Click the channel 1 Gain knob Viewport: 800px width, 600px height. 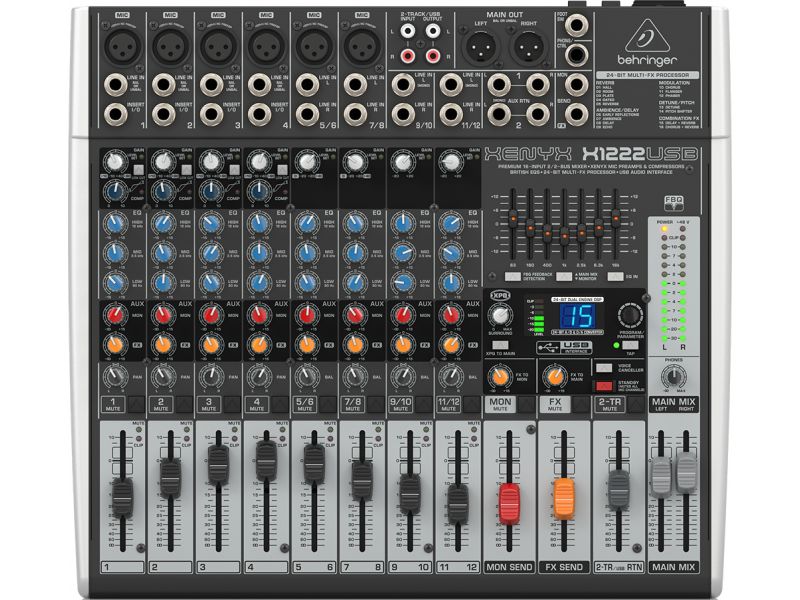tap(115, 162)
